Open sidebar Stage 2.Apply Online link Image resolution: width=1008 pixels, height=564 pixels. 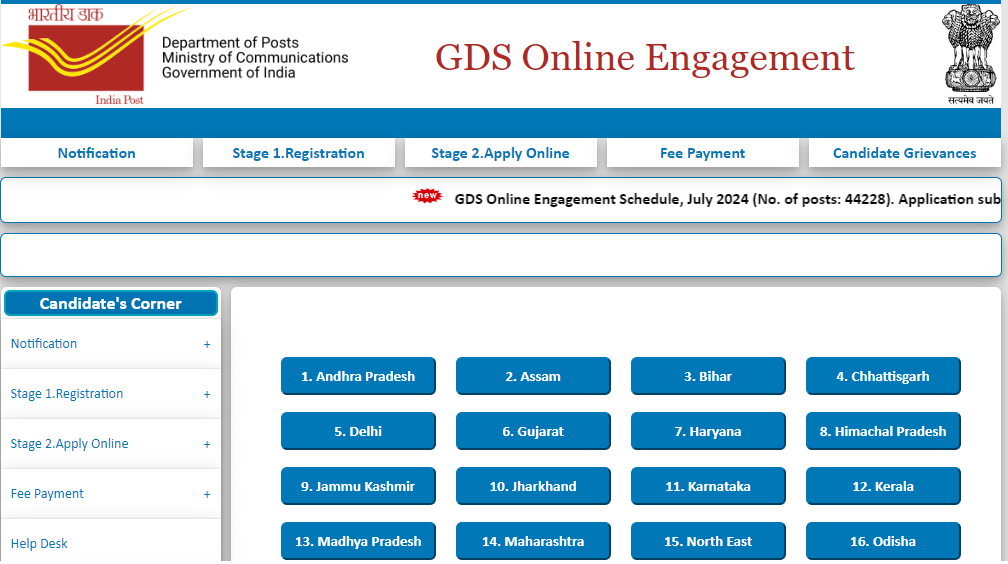[69, 444]
